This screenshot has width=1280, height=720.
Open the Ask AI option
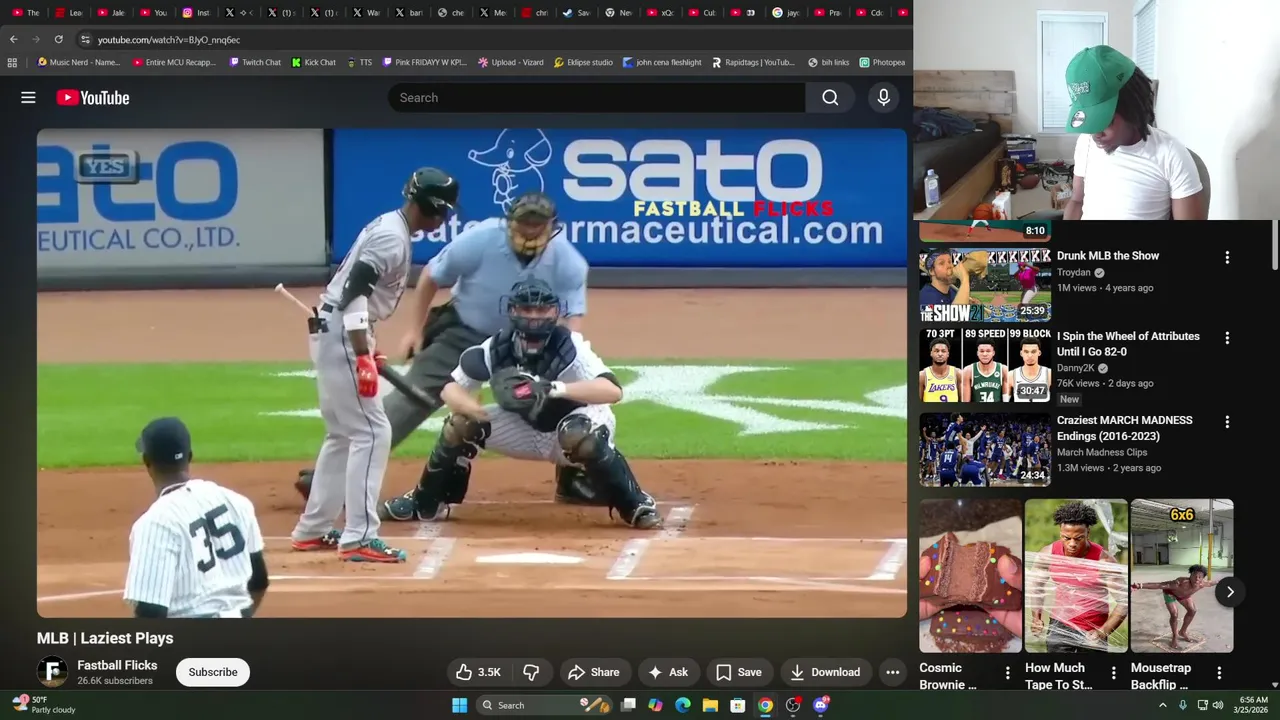click(668, 672)
